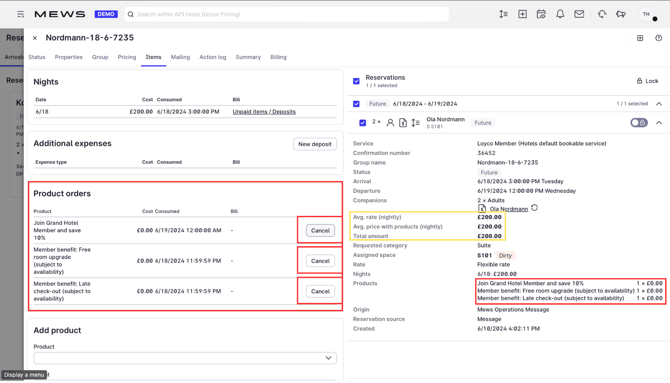
Task: Switch to the Group tab
Action: pos(100,57)
